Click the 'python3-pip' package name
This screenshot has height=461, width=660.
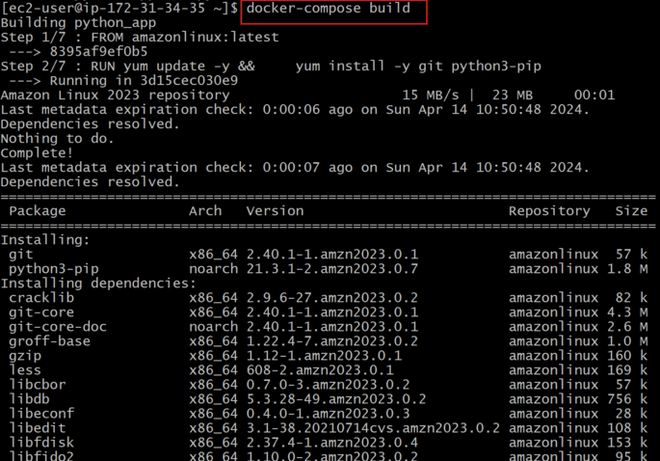(x=54, y=269)
